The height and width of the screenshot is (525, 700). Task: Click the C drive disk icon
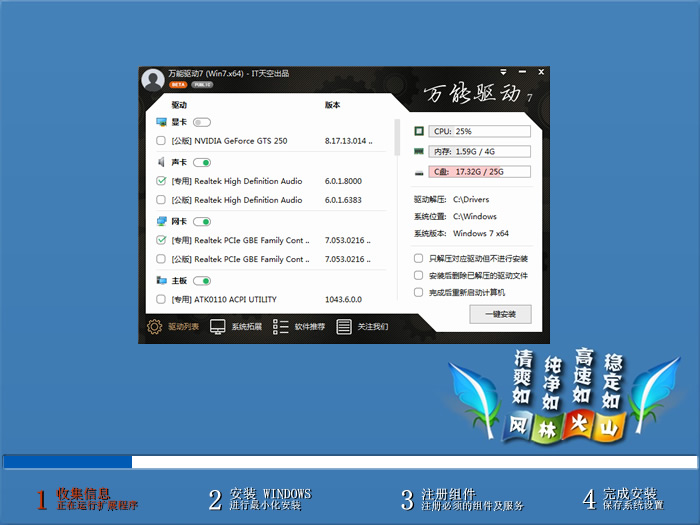pyautogui.click(x=419, y=172)
